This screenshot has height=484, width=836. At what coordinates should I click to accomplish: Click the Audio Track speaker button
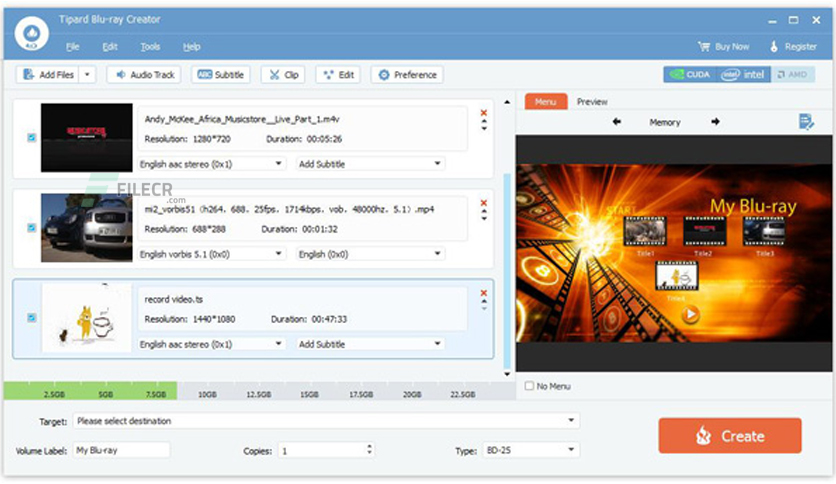(x=144, y=75)
